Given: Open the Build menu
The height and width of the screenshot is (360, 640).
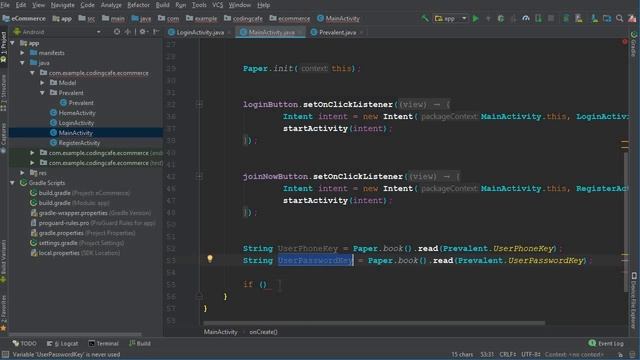Looking at the screenshot, I should point(162,5).
